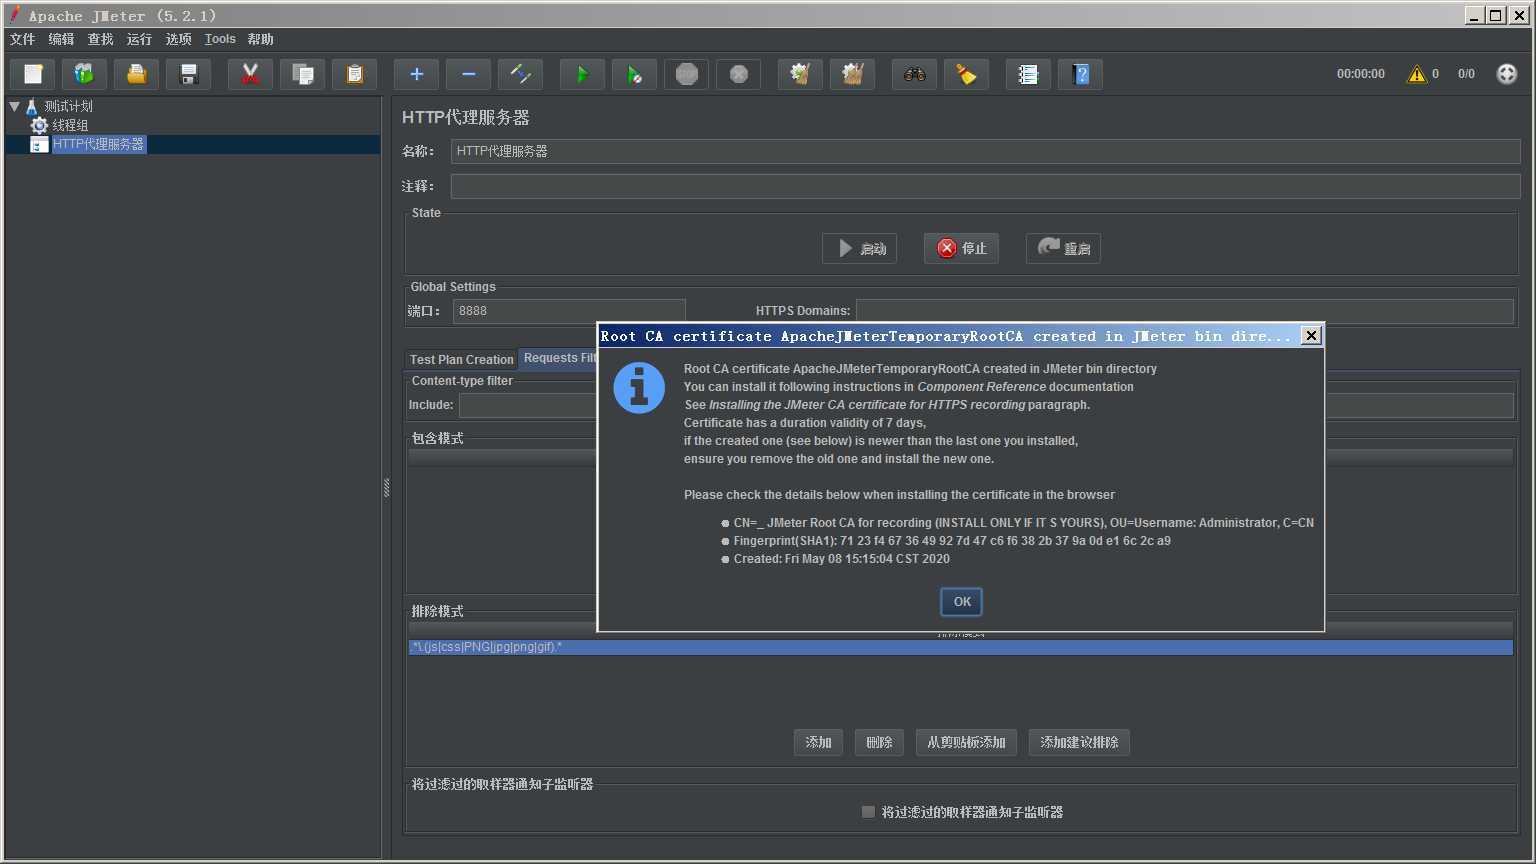Click the Fingerprint(SHA1) line in dialog
Image resolution: width=1536 pixels, height=864 pixels.
coord(952,541)
